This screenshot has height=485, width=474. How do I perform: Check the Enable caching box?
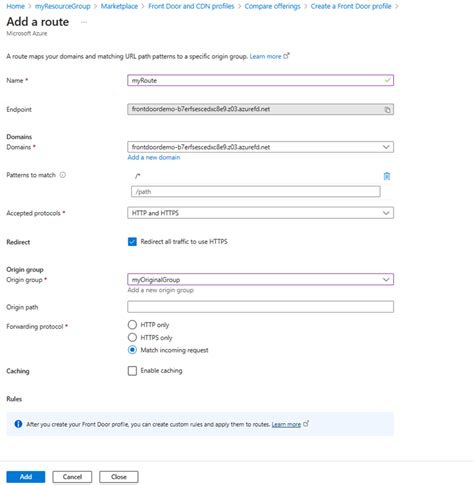[x=132, y=371]
